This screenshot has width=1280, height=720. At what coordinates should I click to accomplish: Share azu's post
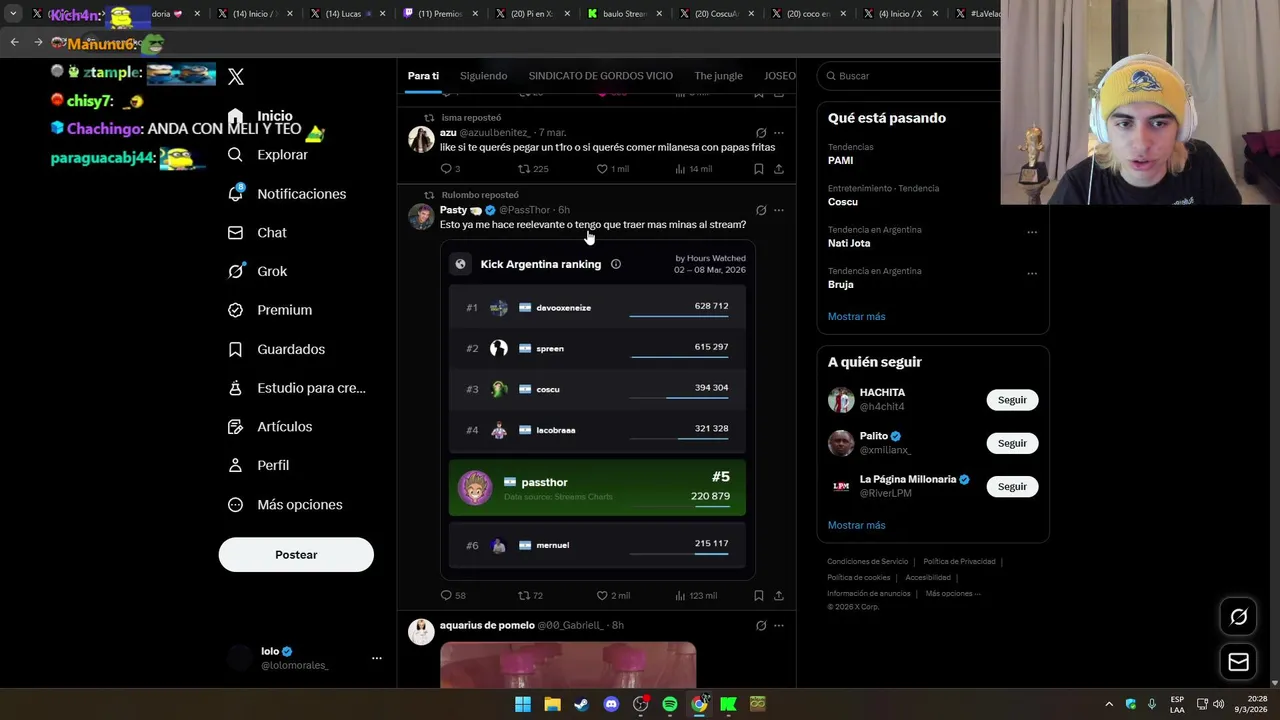(779, 169)
